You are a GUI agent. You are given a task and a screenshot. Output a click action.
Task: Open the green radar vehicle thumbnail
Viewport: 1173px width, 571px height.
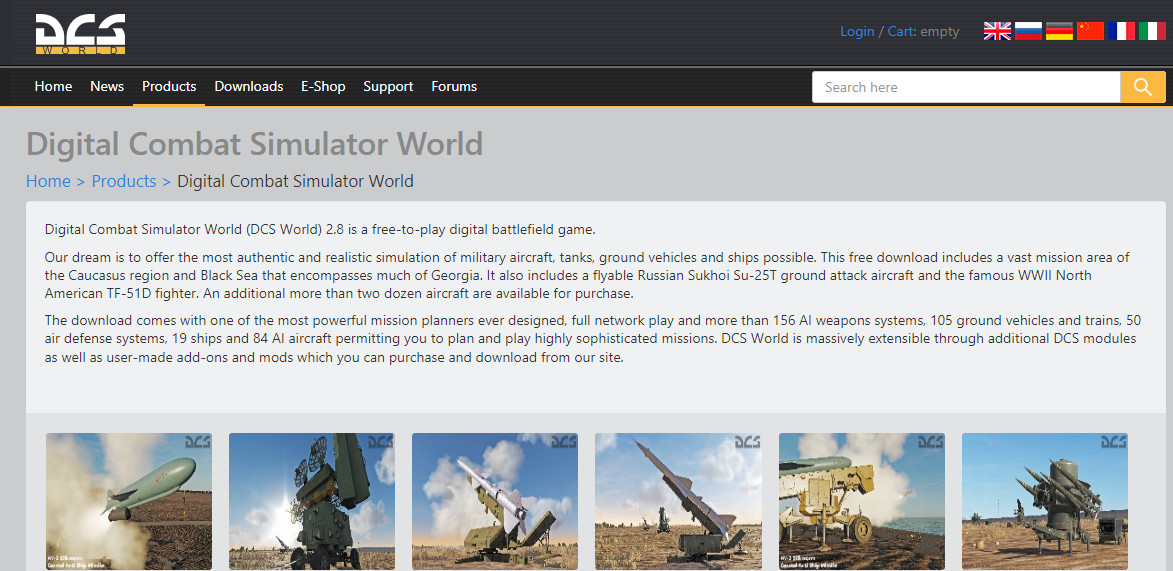[312, 501]
